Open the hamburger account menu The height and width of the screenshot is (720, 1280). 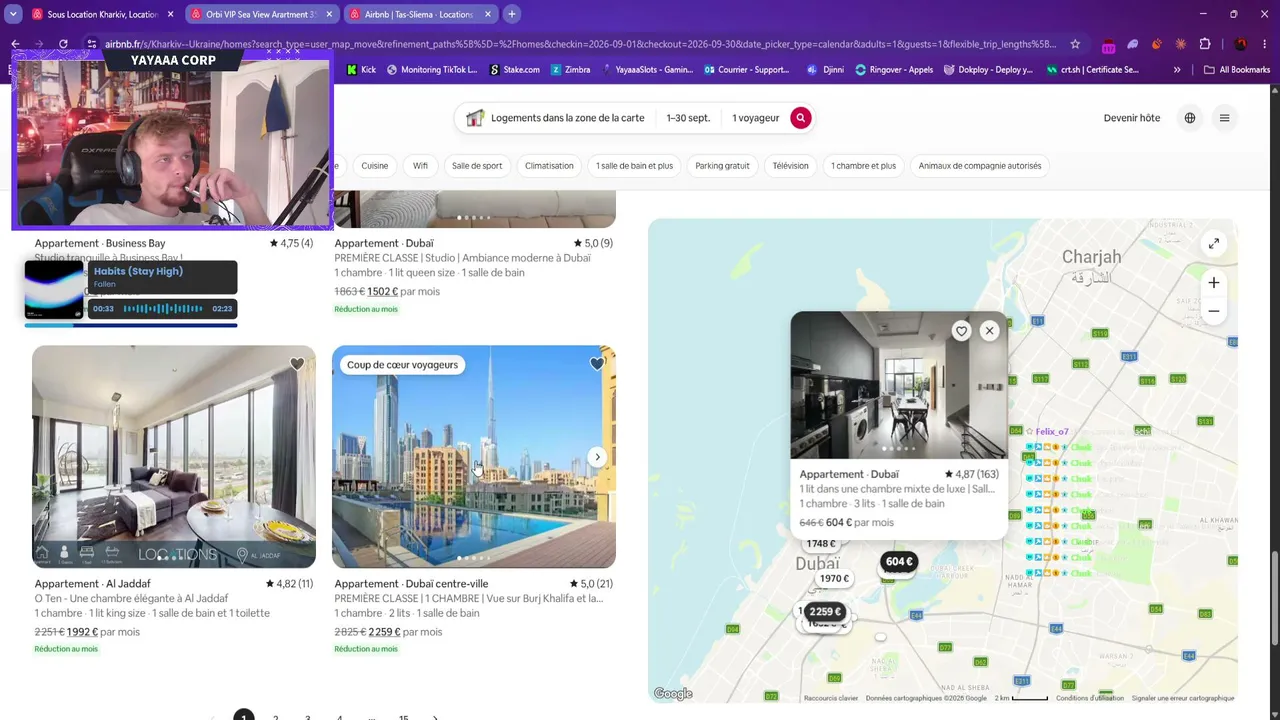(1224, 118)
